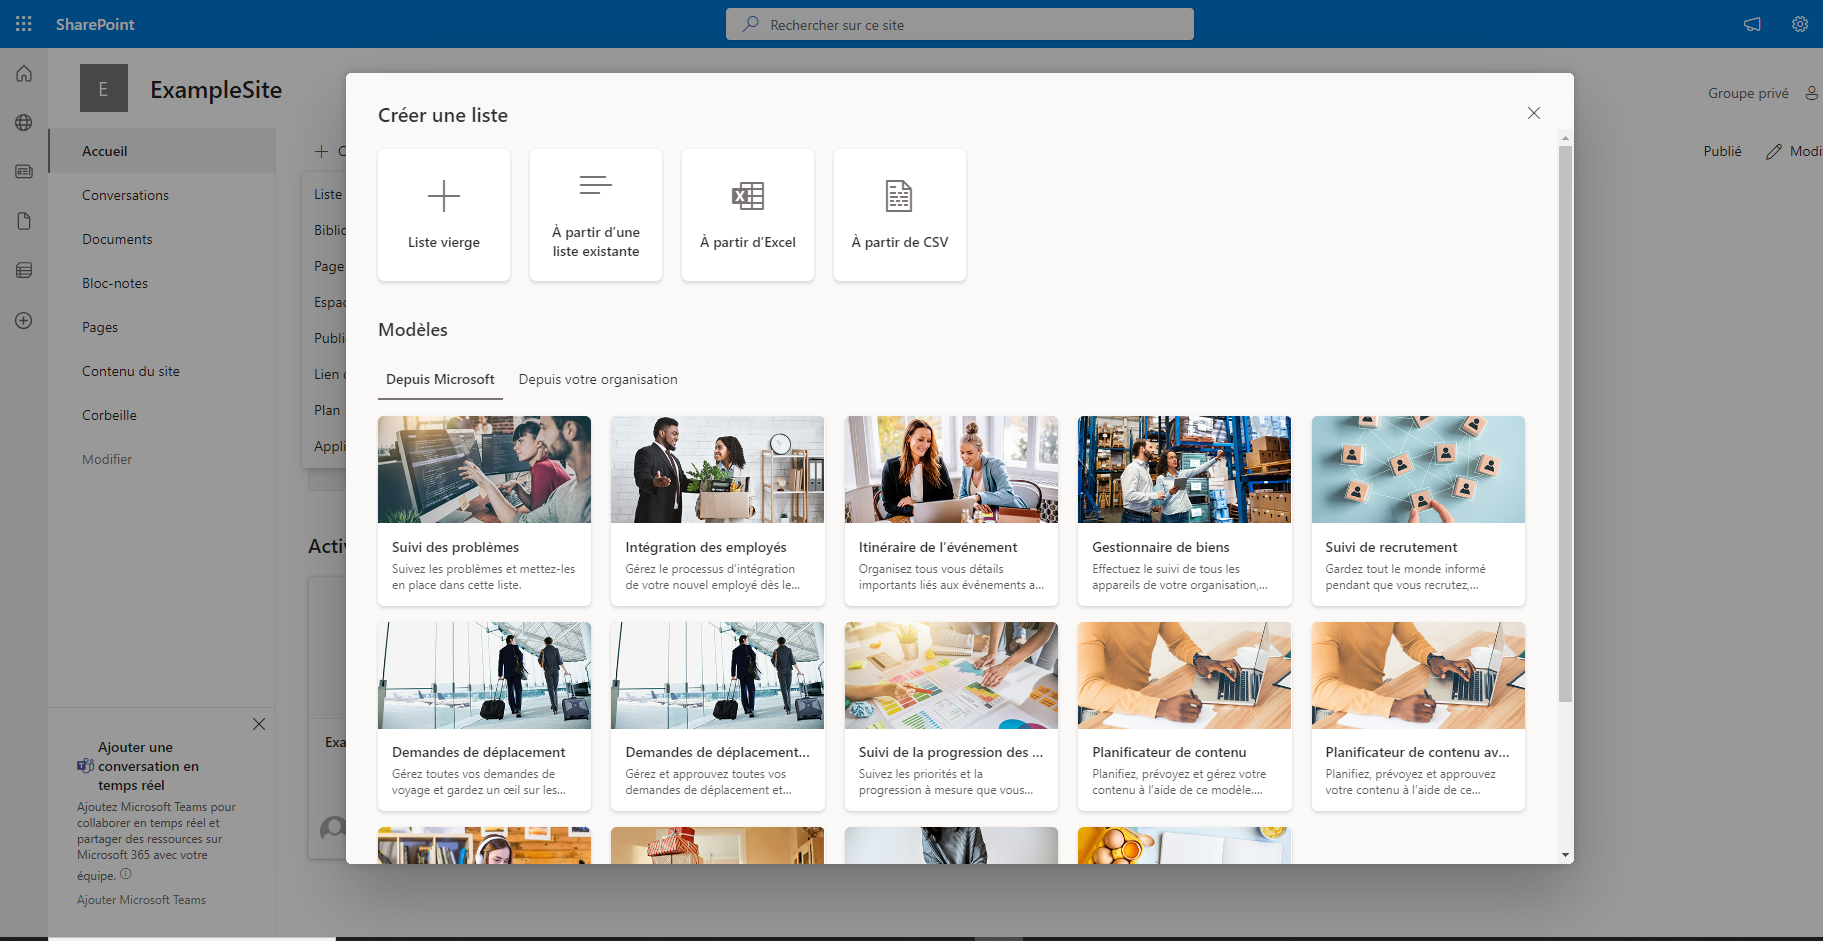Open Conversations in site navigation
This screenshot has width=1823, height=941.
click(x=162, y=195)
